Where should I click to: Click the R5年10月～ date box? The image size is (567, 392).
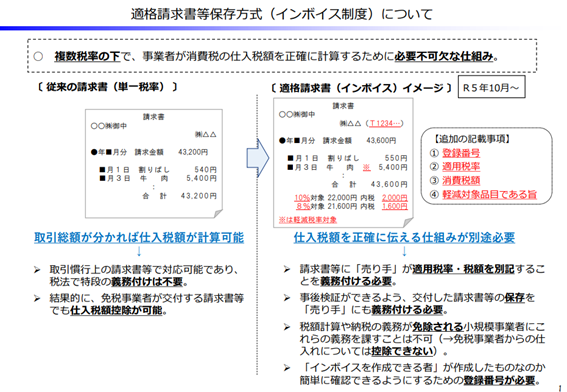pyautogui.click(x=491, y=87)
